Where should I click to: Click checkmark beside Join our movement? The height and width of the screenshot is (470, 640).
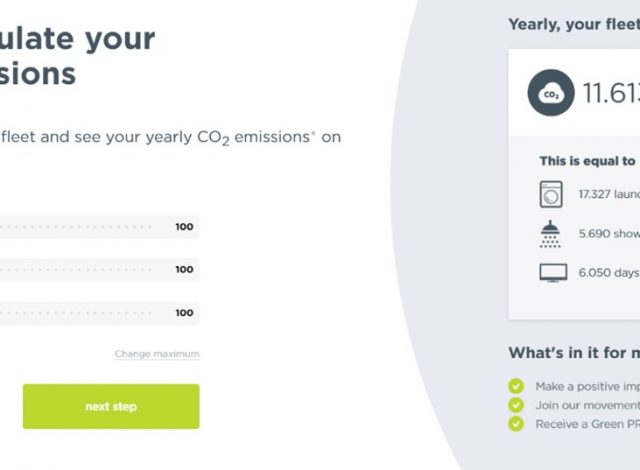point(516,405)
